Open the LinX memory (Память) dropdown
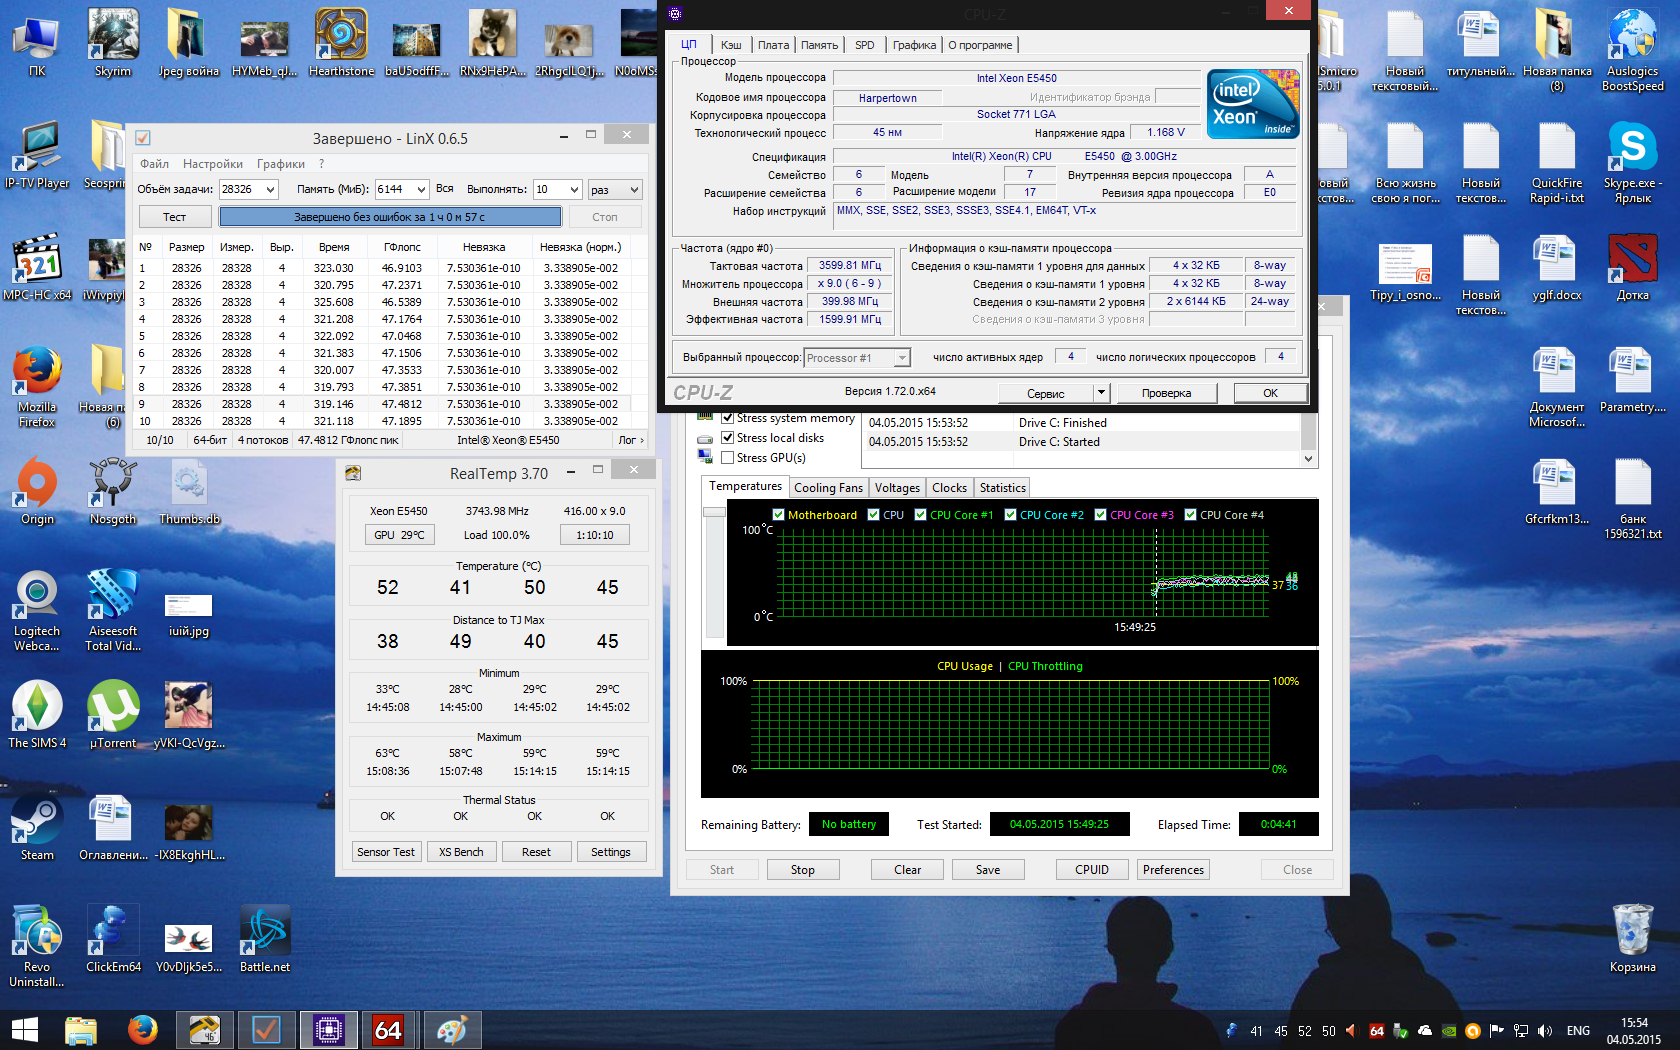Viewport: 1680px width, 1050px height. coord(421,190)
